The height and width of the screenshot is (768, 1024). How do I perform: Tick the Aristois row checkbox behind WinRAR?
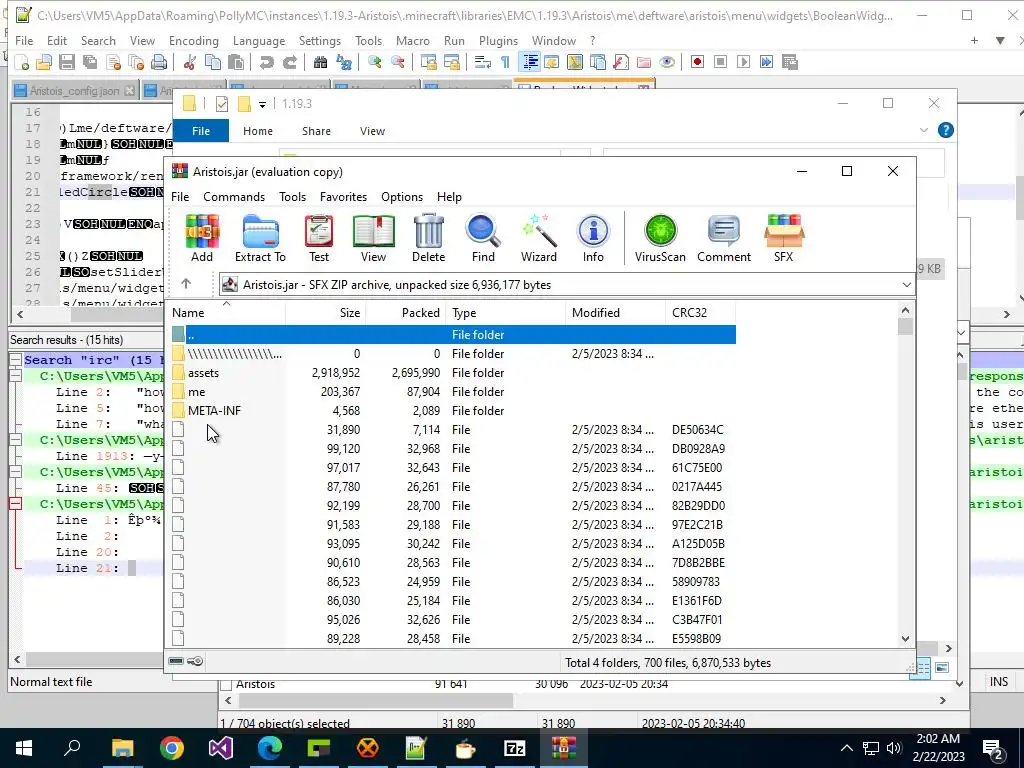point(227,684)
